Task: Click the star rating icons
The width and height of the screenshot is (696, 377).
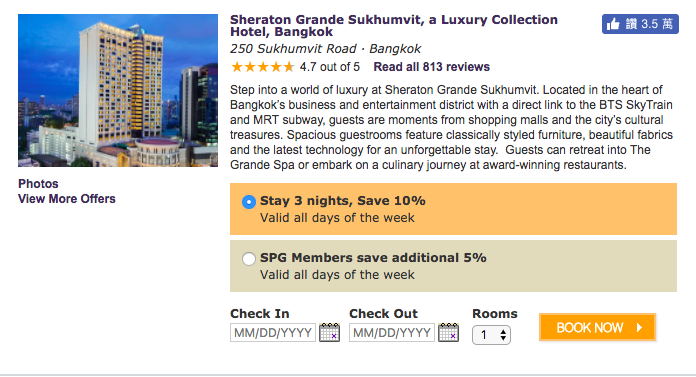Action: [x=262, y=67]
